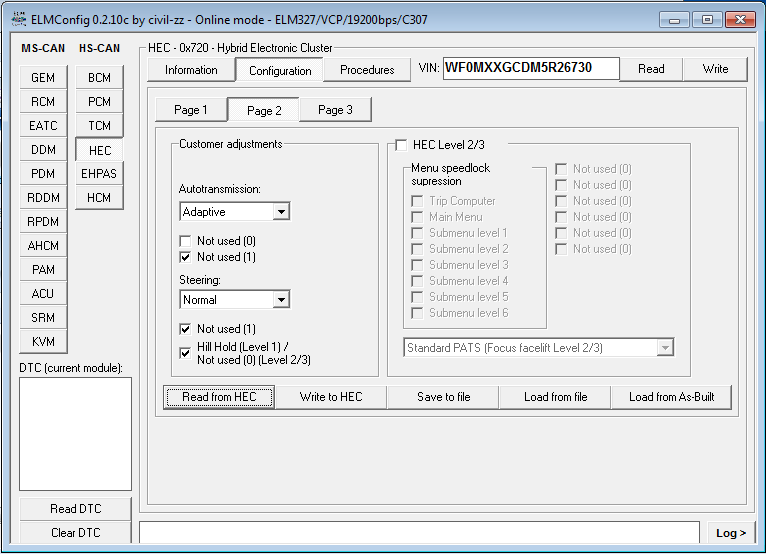
Task: Expand the Autotransmission dropdown
Action: (281, 212)
